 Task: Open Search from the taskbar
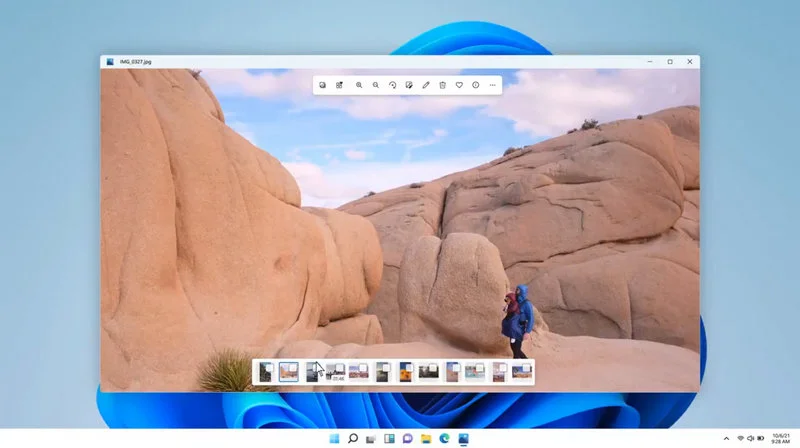pos(353,439)
